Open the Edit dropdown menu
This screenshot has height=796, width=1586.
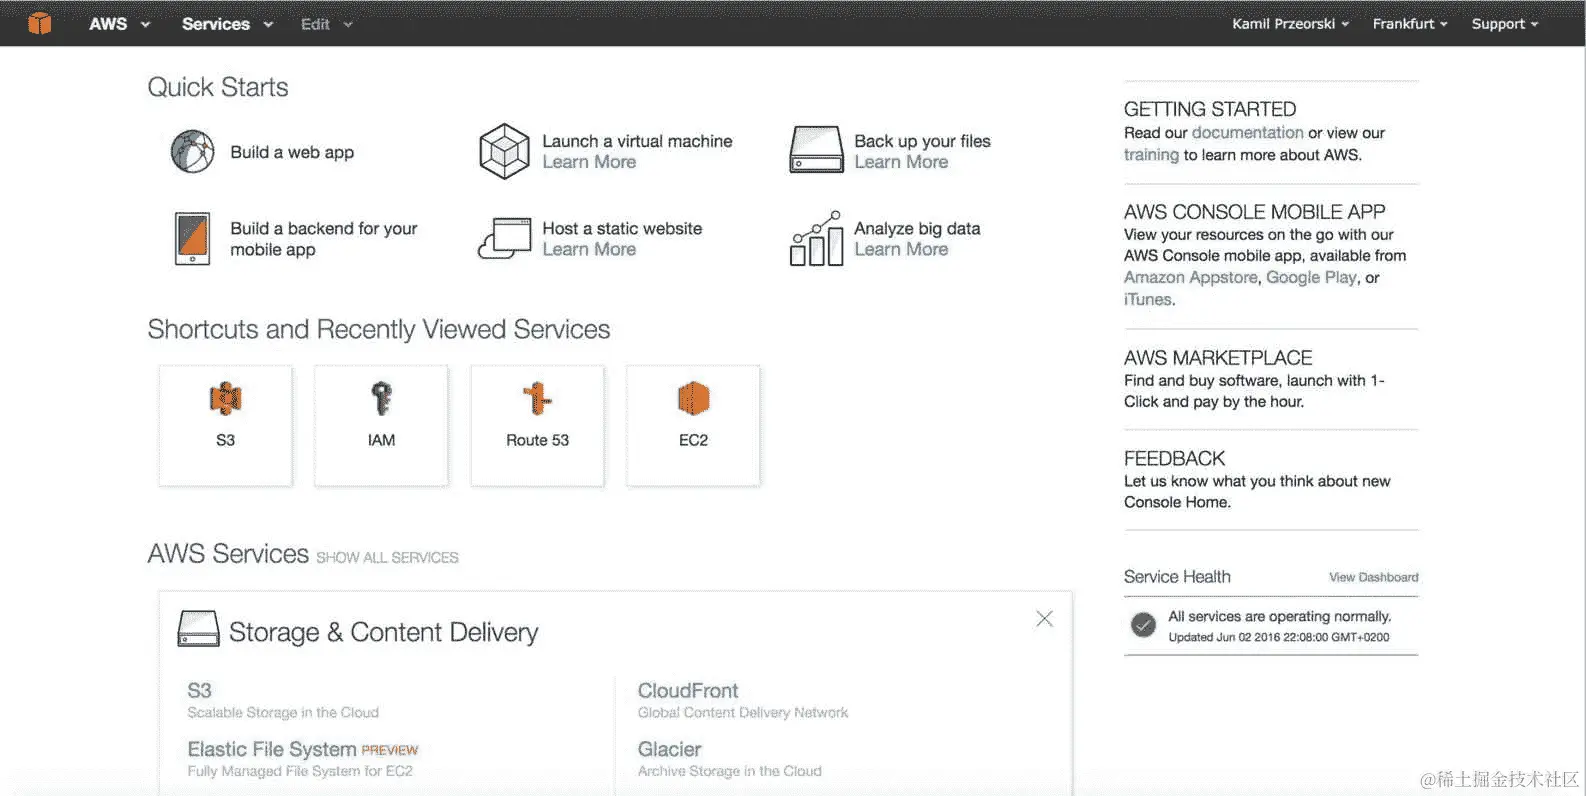[x=327, y=24]
